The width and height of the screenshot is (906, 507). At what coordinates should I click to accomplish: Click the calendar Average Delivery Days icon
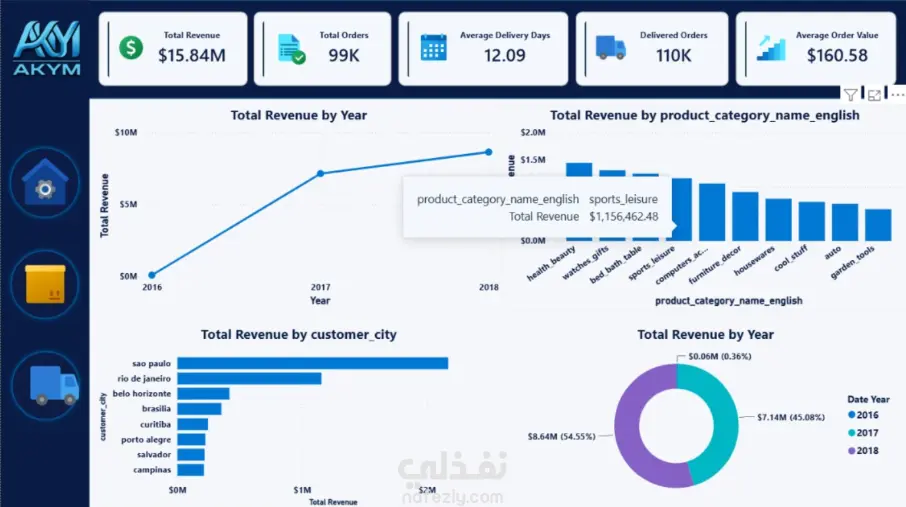click(433, 47)
